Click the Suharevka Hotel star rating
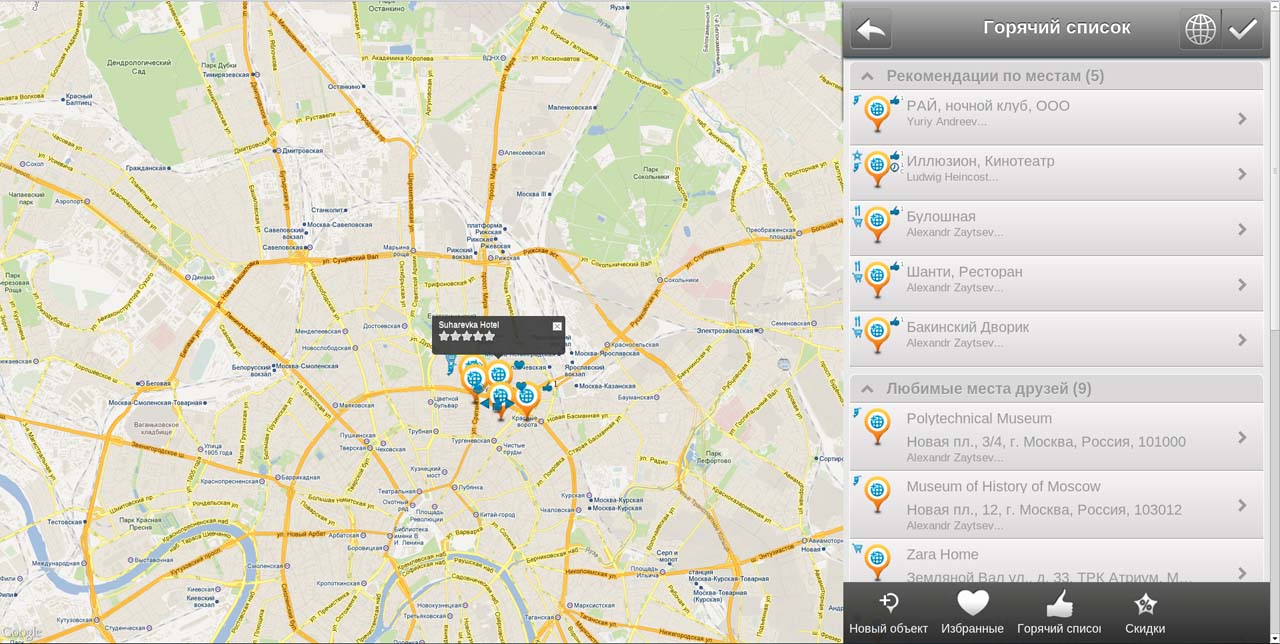This screenshot has width=1280, height=644. 467,337
